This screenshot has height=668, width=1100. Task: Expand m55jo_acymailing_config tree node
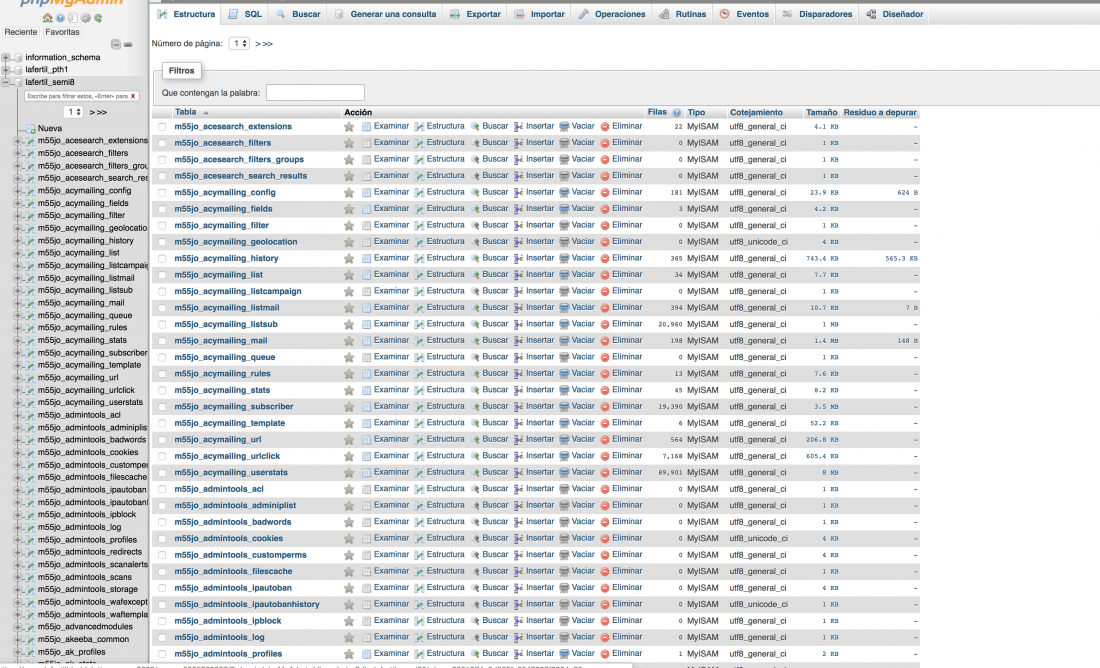(x=18, y=191)
